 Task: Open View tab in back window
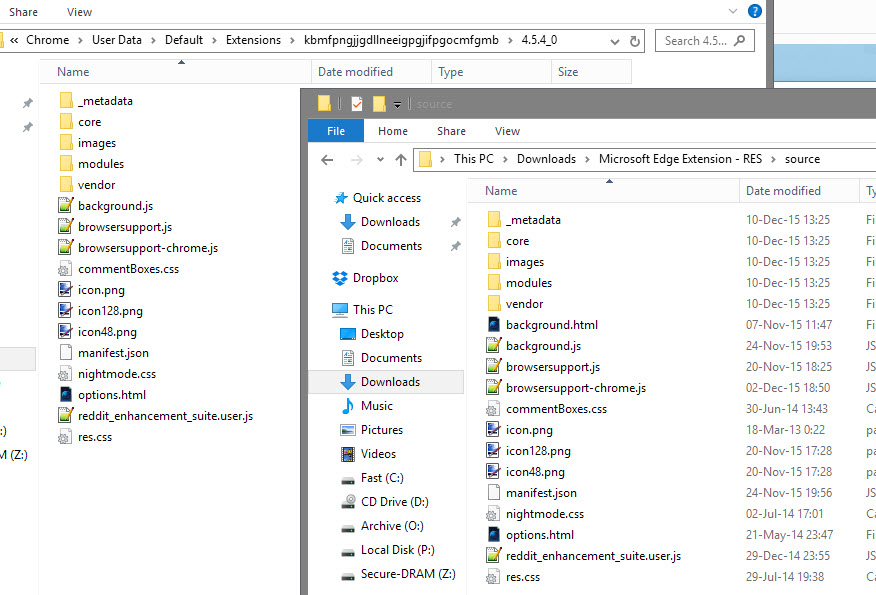click(79, 12)
